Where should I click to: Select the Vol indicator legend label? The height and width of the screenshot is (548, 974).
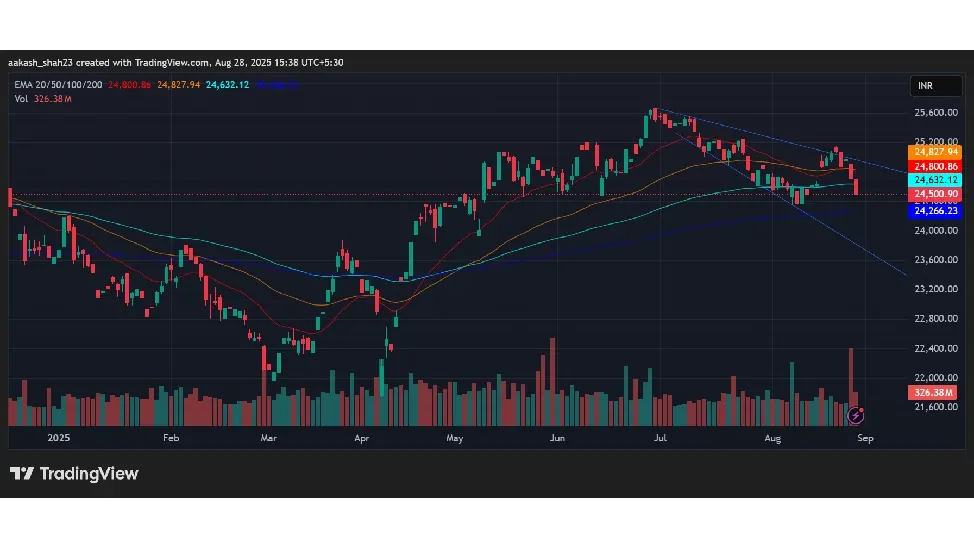pyautogui.click(x=21, y=99)
